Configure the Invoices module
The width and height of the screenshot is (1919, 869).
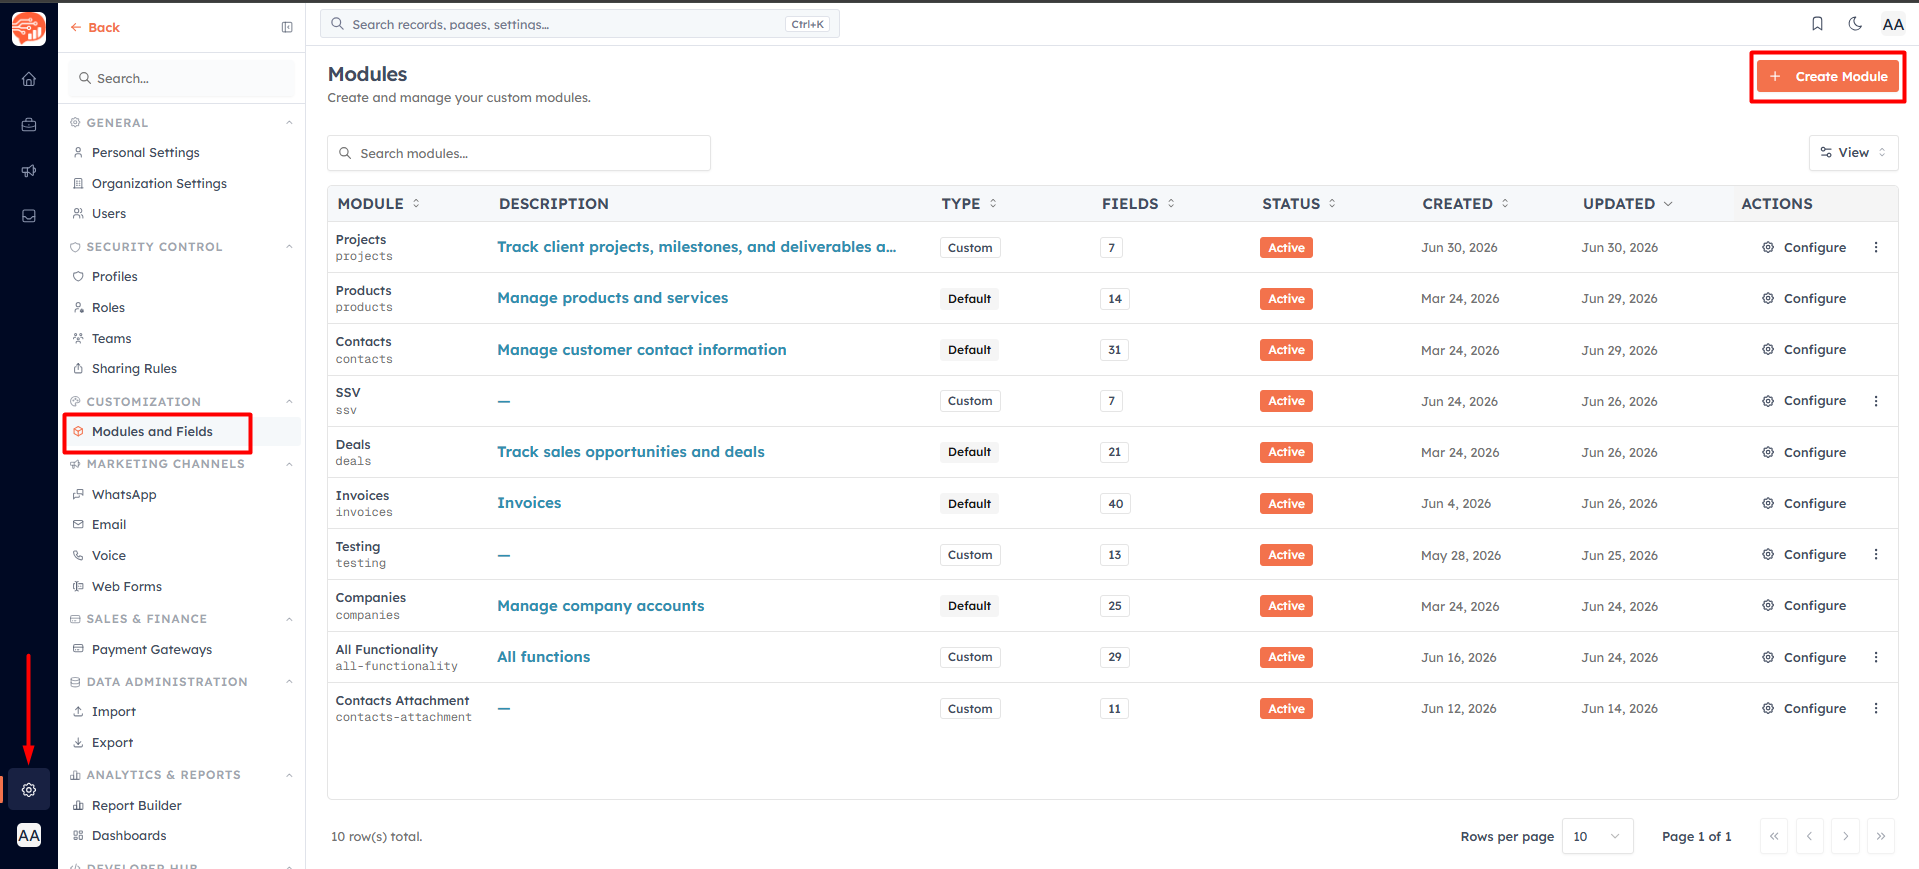coord(1804,503)
